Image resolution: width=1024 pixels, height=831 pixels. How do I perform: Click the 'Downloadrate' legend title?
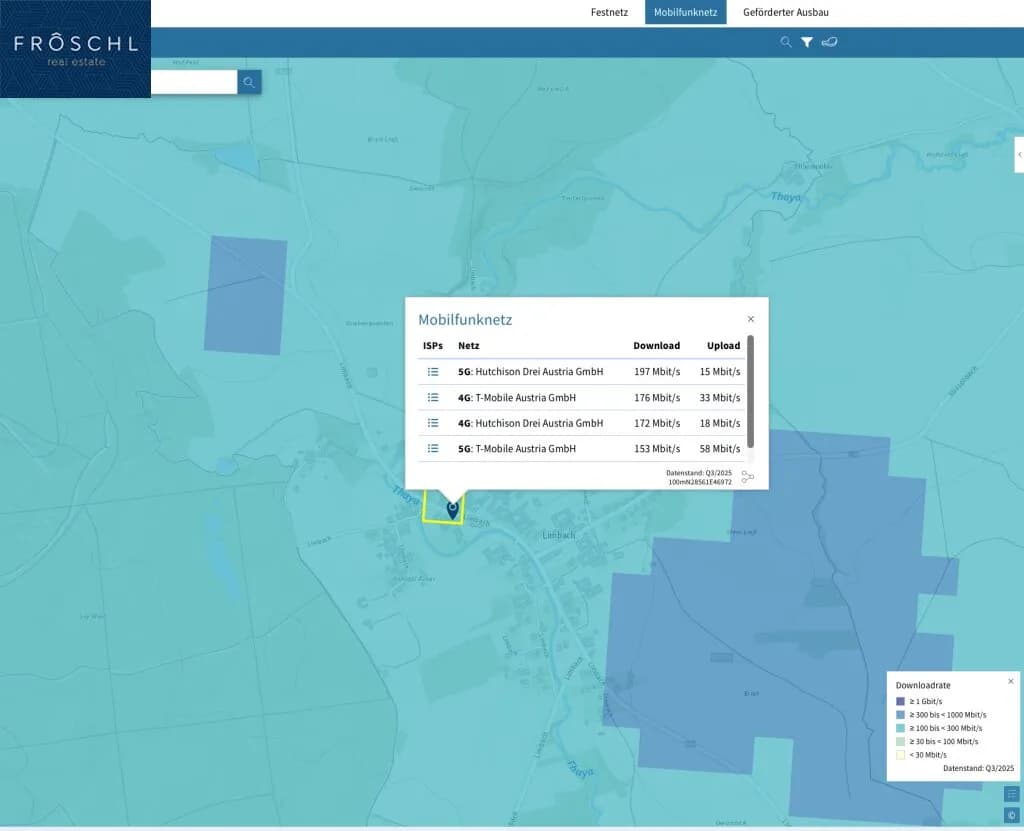coord(923,685)
